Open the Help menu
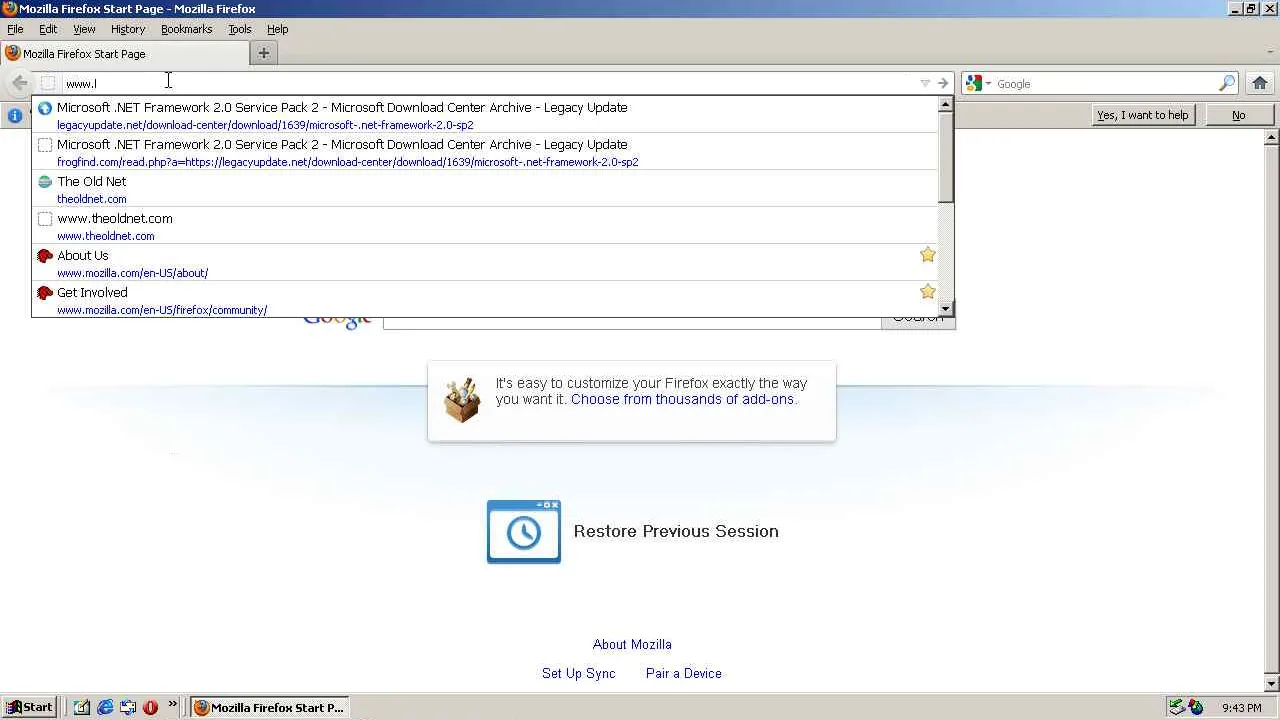The image size is (1280, 720). click(x=277, y=29)
